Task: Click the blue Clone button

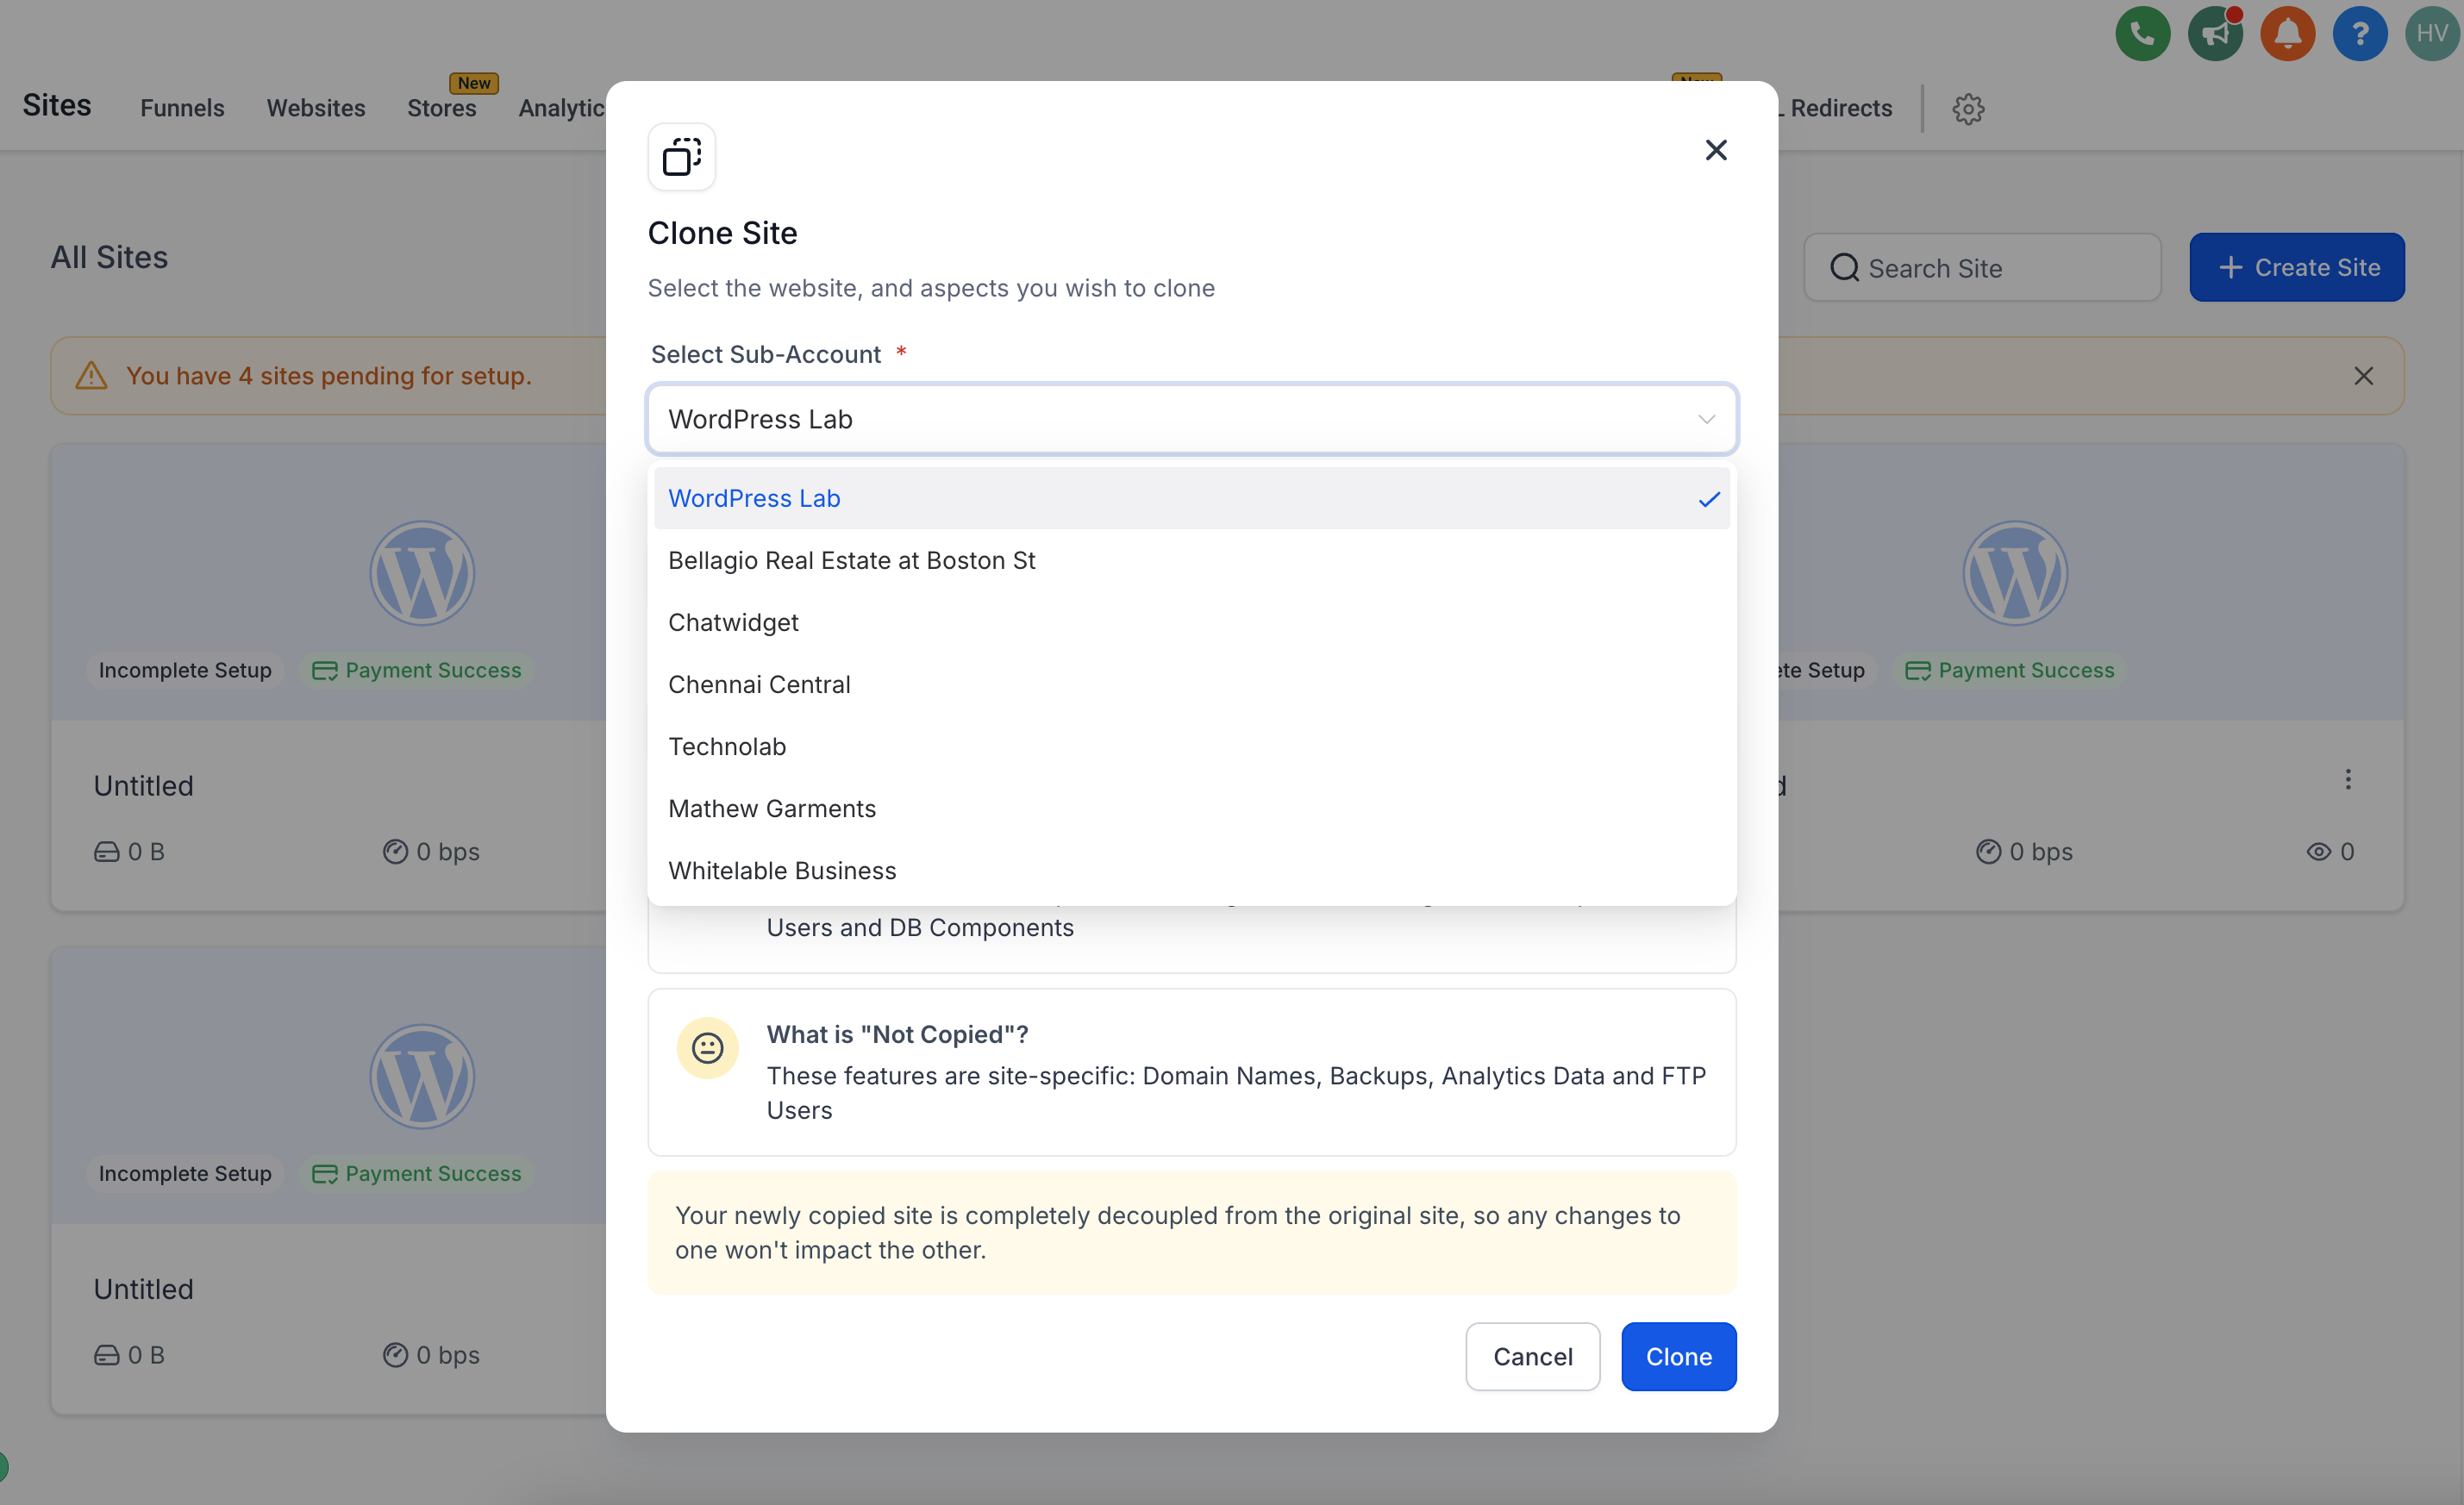Action: 1678,1356
